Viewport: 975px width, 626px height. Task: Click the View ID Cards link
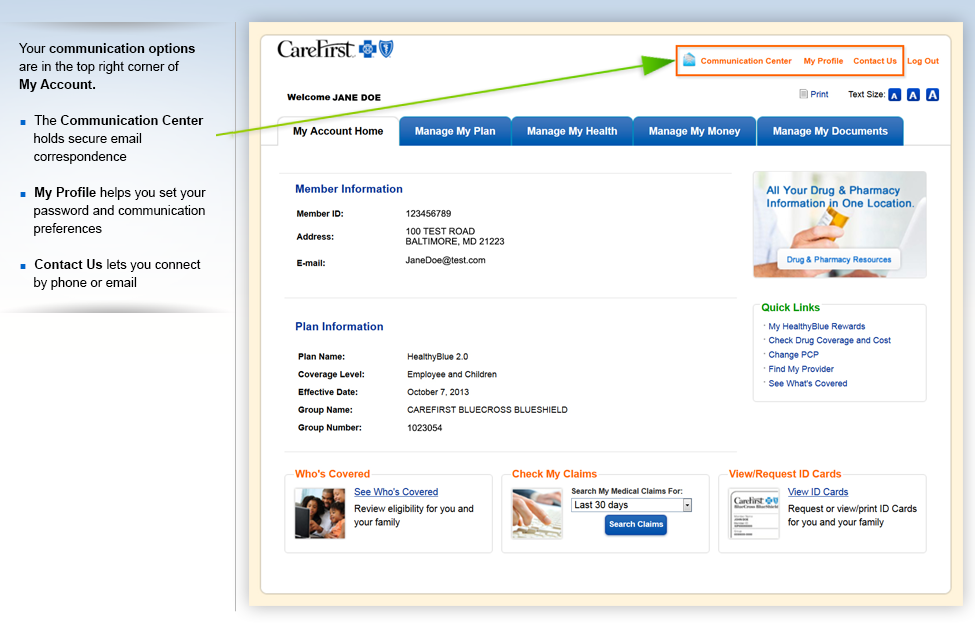(x=818, y=492)
